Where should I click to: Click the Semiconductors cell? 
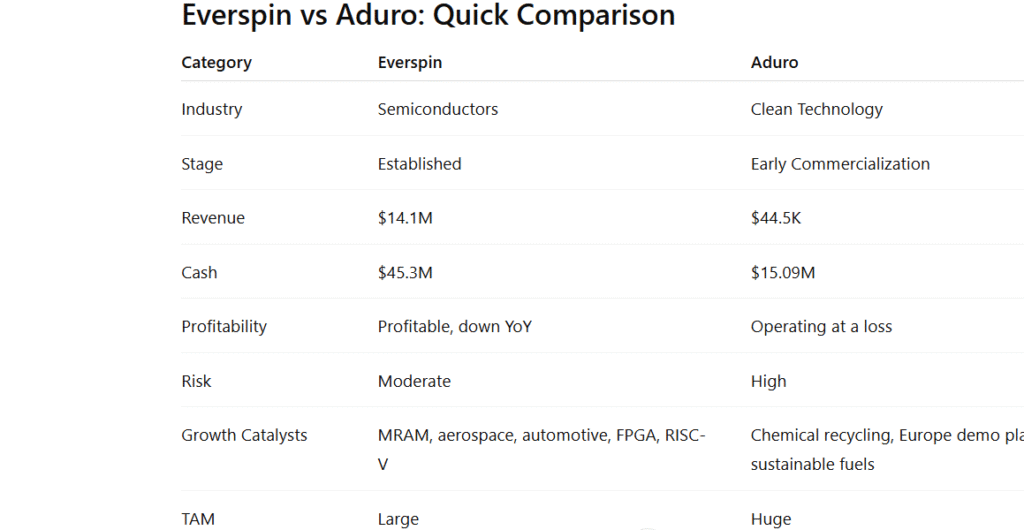point(437,109)
